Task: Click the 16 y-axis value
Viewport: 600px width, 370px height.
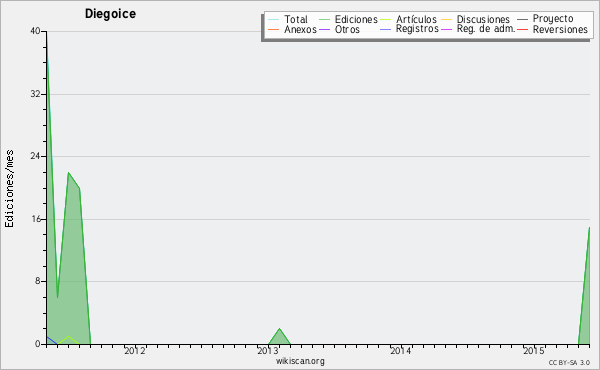Action: pyautogui.click(x=36, y=219)
